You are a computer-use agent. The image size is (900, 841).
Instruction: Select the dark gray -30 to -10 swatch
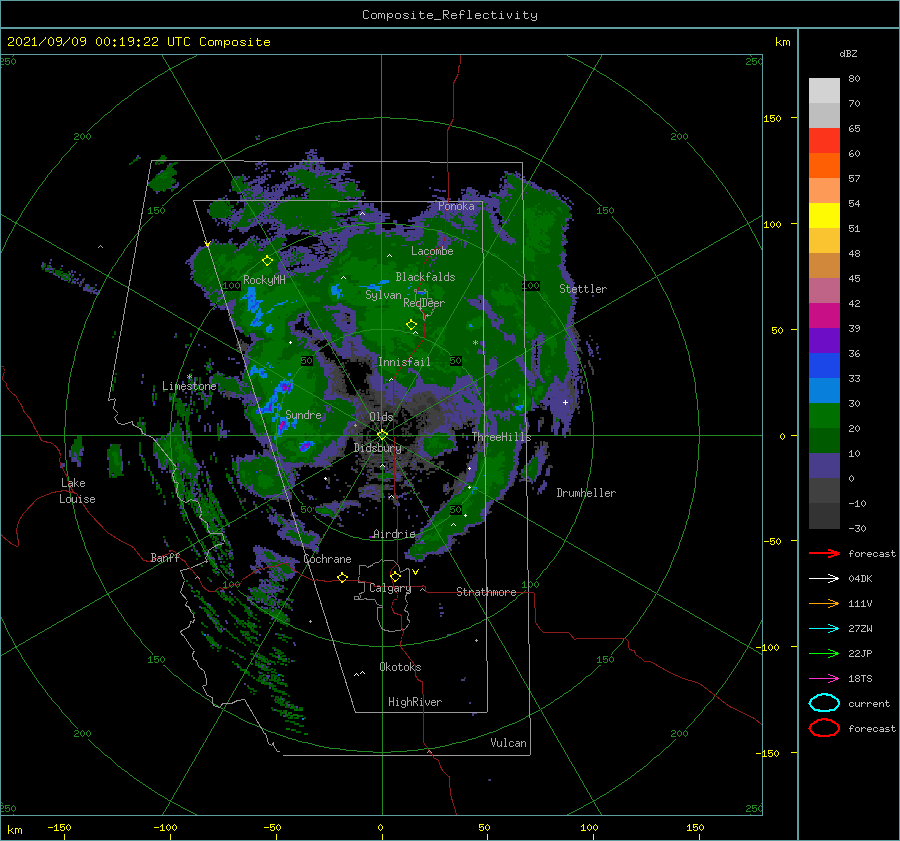point(824,516)
